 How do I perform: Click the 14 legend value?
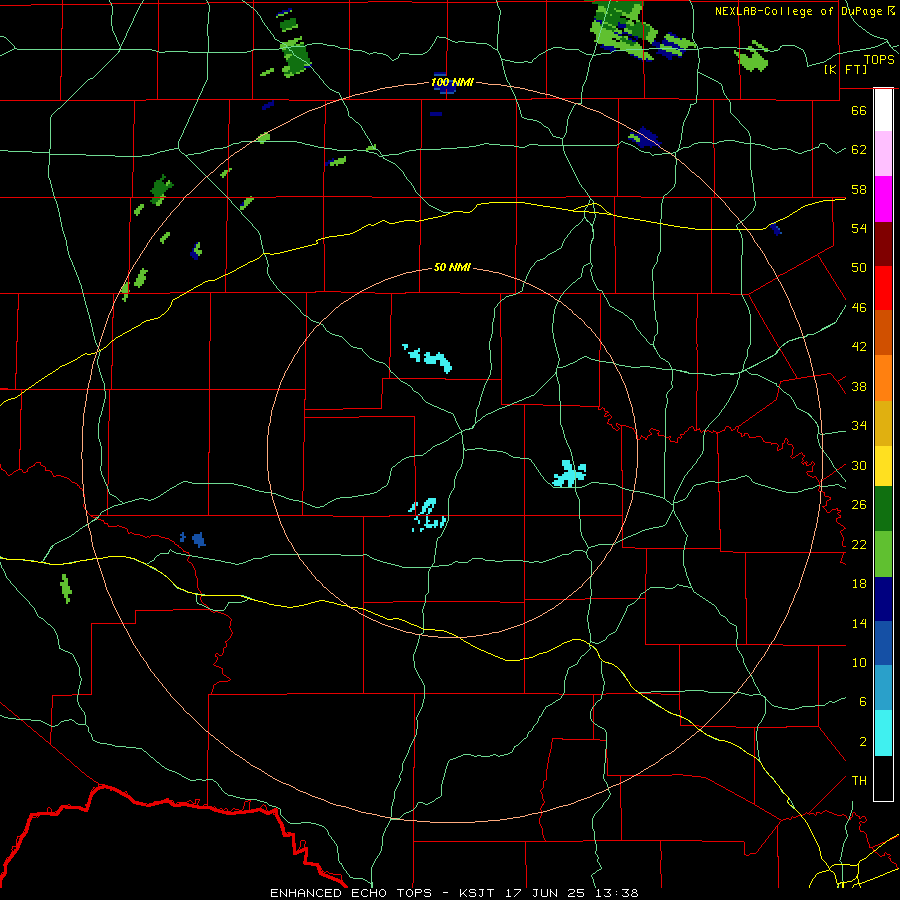(859, 623)
